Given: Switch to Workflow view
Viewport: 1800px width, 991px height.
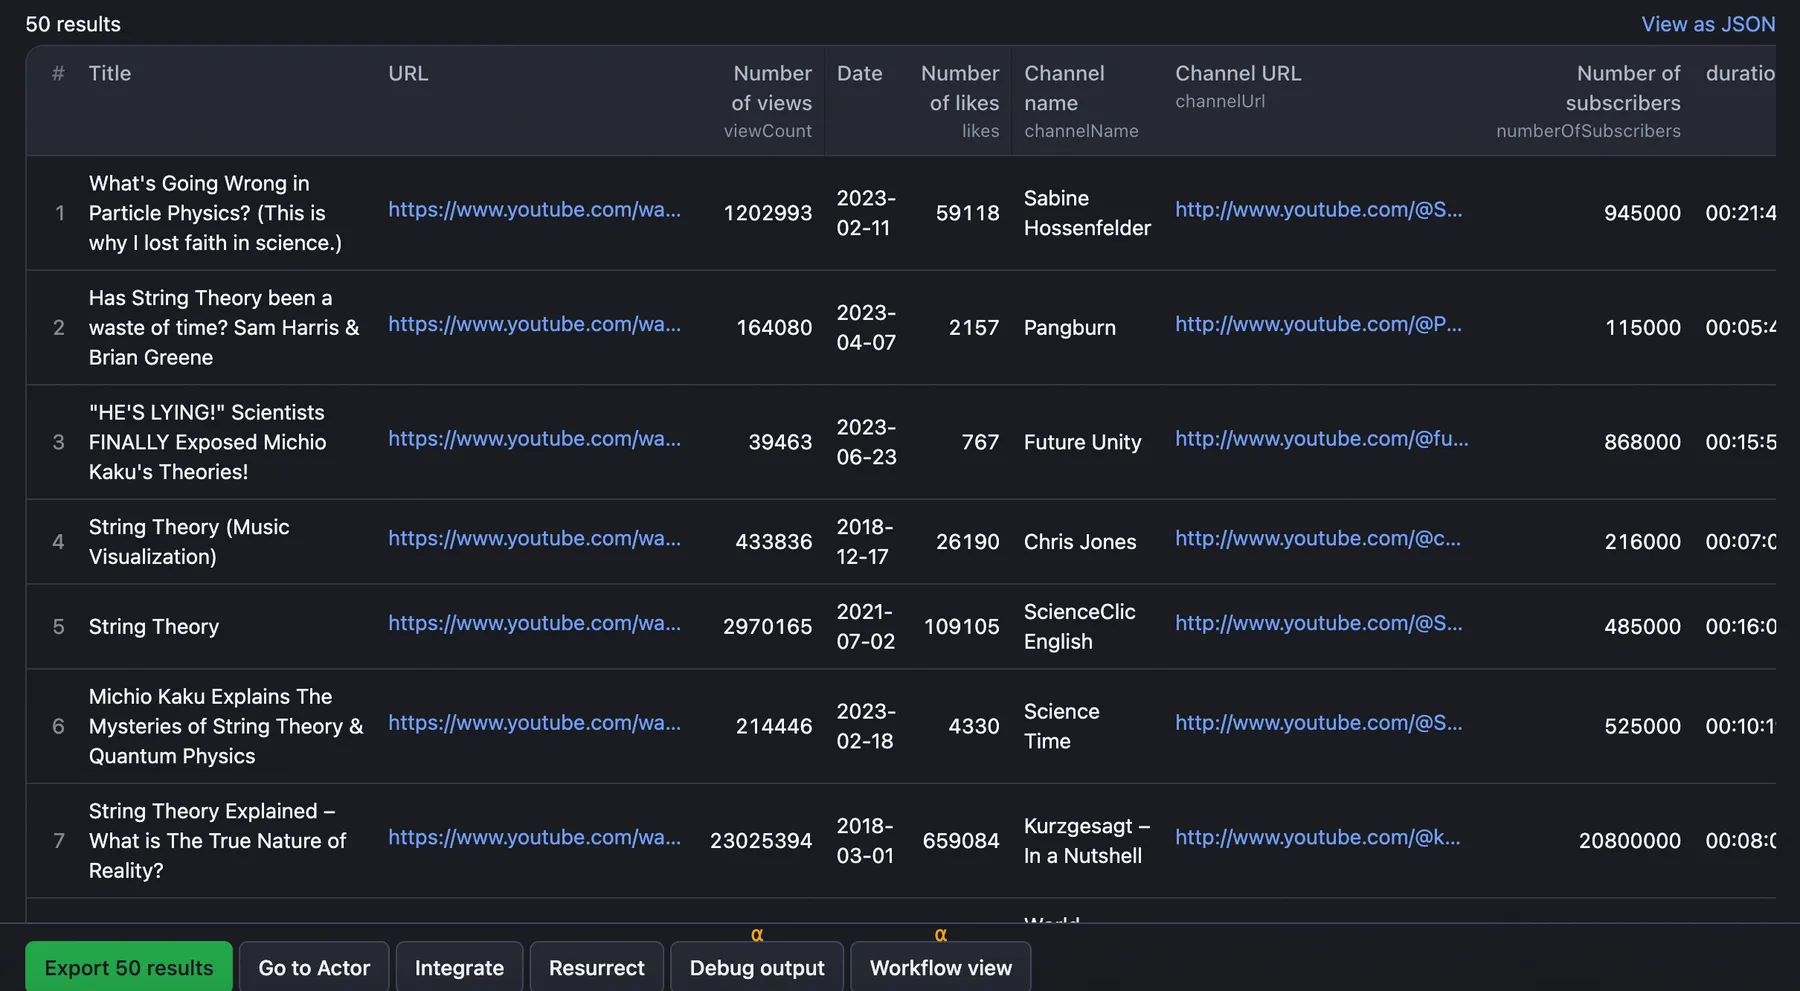Looking at the screenshot, I should point(941,967).
